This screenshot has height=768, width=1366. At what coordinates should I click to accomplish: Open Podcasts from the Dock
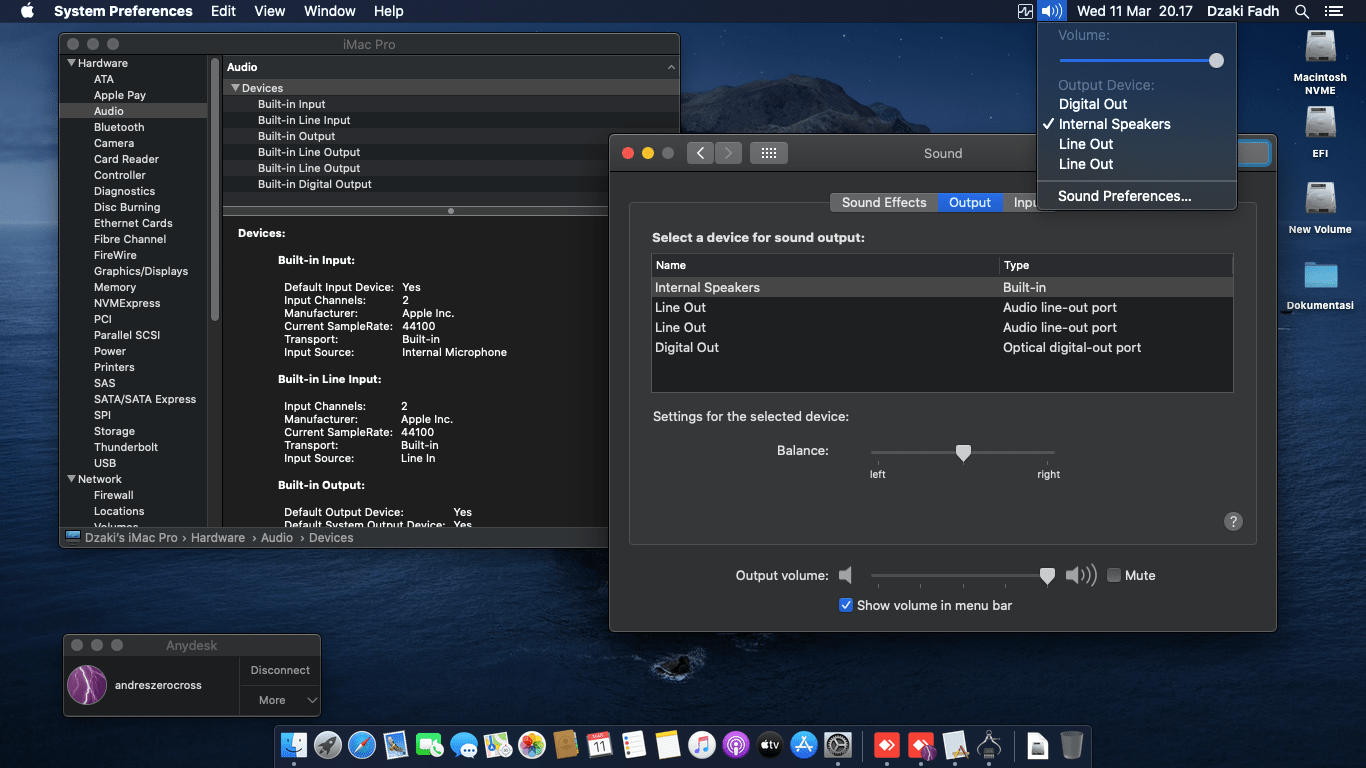(736, 744)
